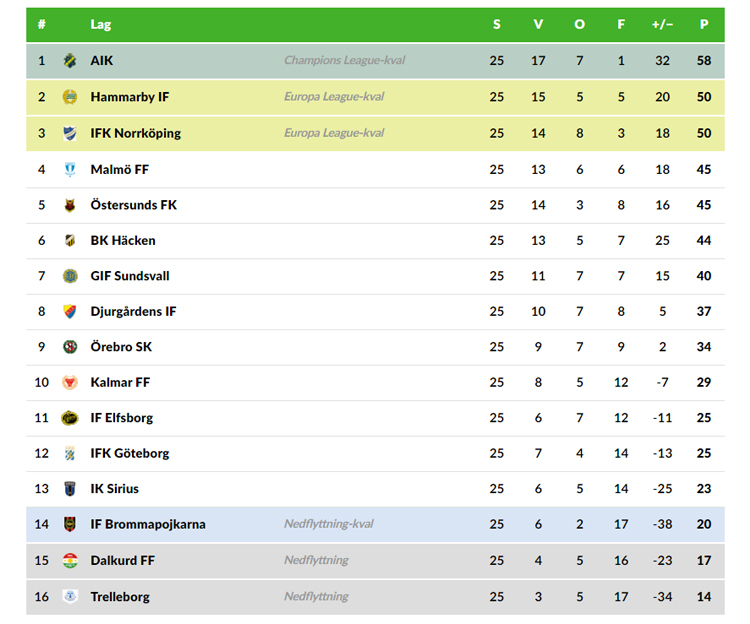
Task: Click the Djurgårdens IF crest icon
Action: [70, 311]
